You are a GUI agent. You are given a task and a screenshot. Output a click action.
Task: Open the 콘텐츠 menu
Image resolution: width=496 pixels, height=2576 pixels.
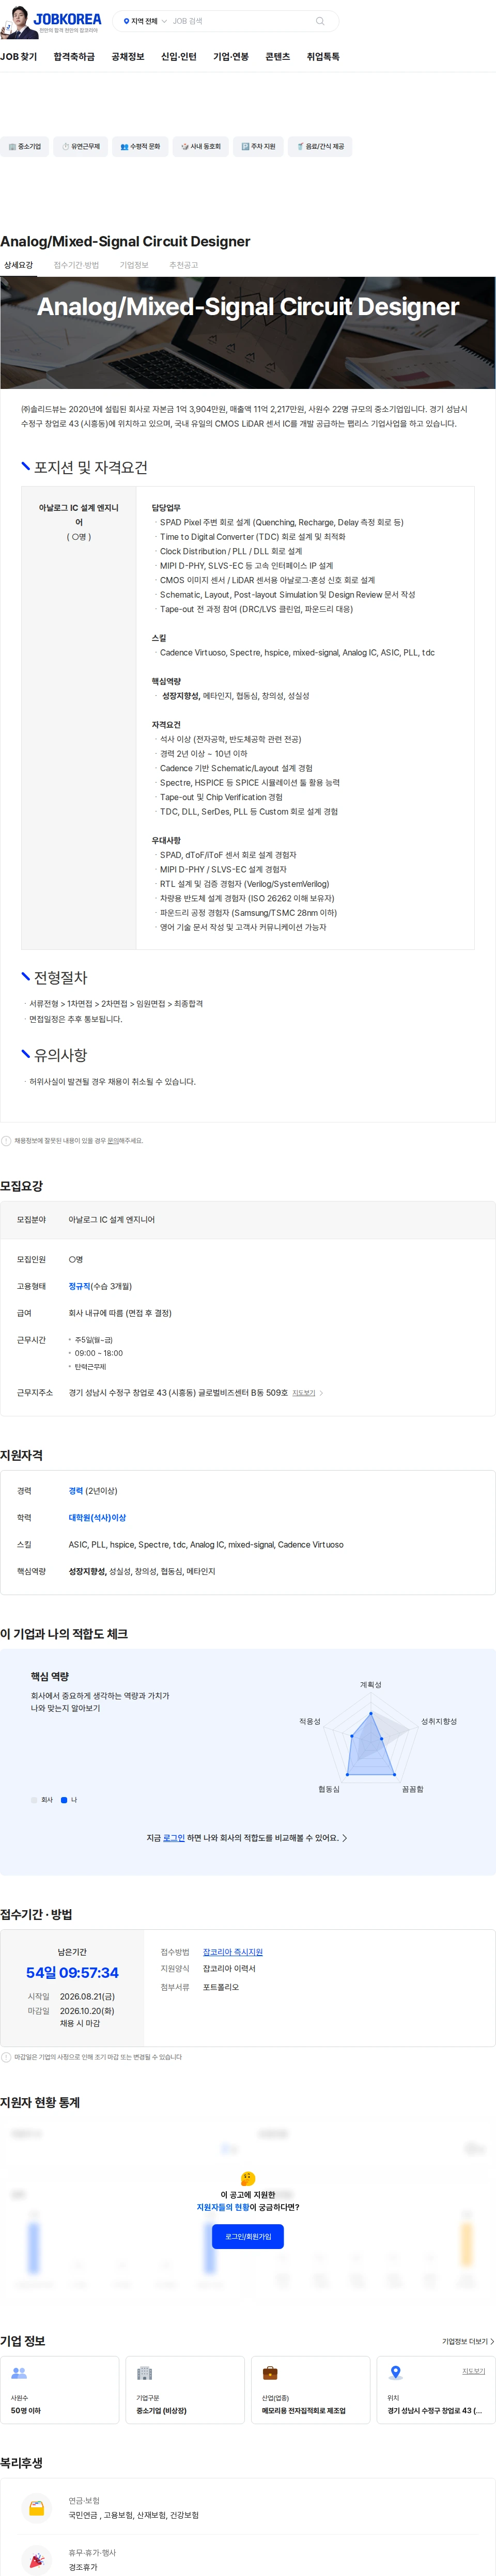click(278, 57)
